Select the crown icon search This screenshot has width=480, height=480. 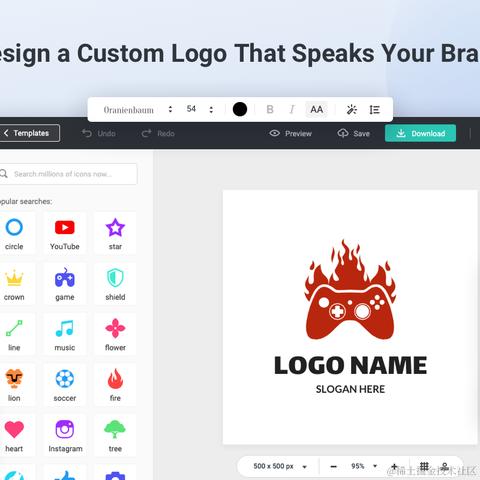click(14, 284)
